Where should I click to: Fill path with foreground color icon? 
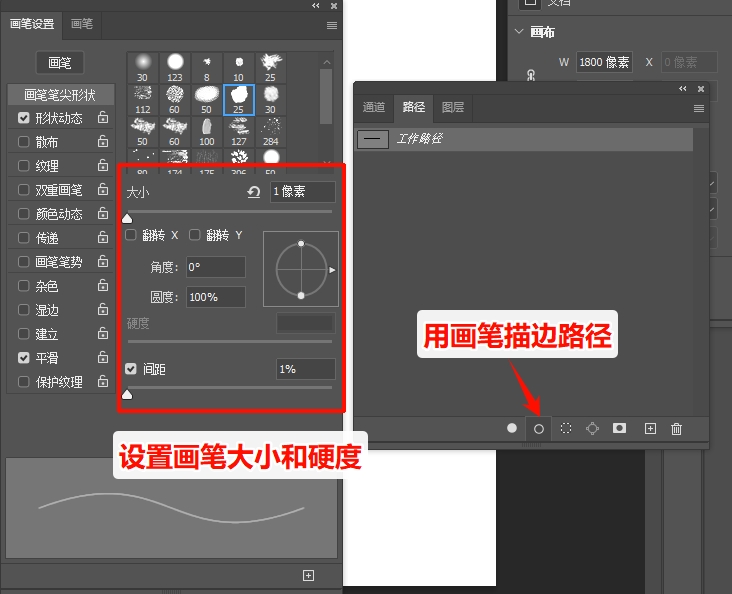click(512, 428)
